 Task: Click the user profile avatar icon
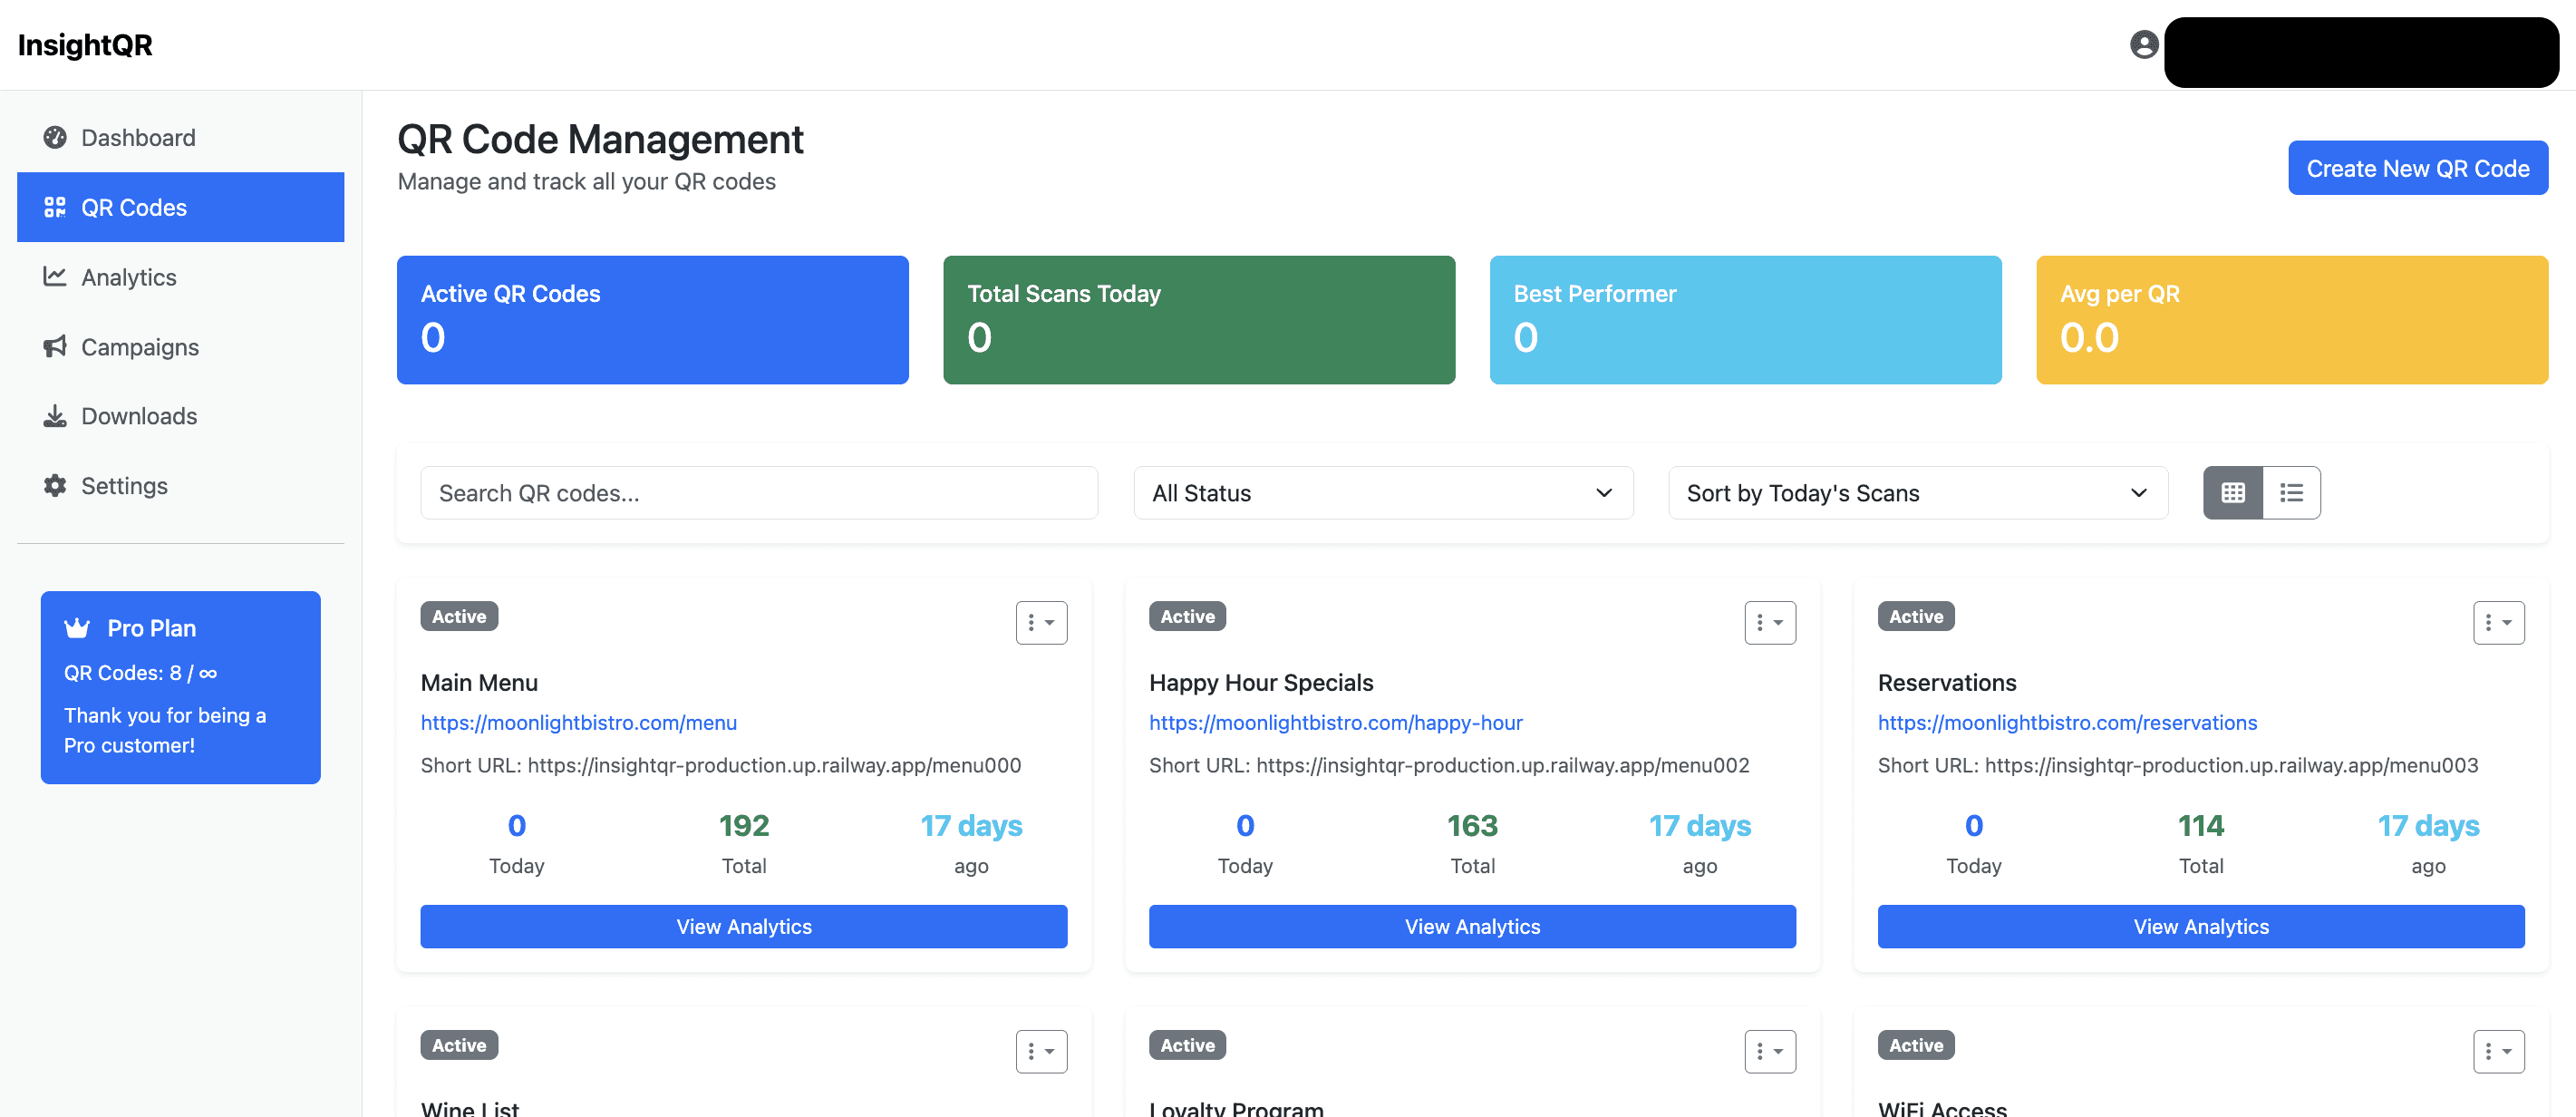coord(2143,44)
